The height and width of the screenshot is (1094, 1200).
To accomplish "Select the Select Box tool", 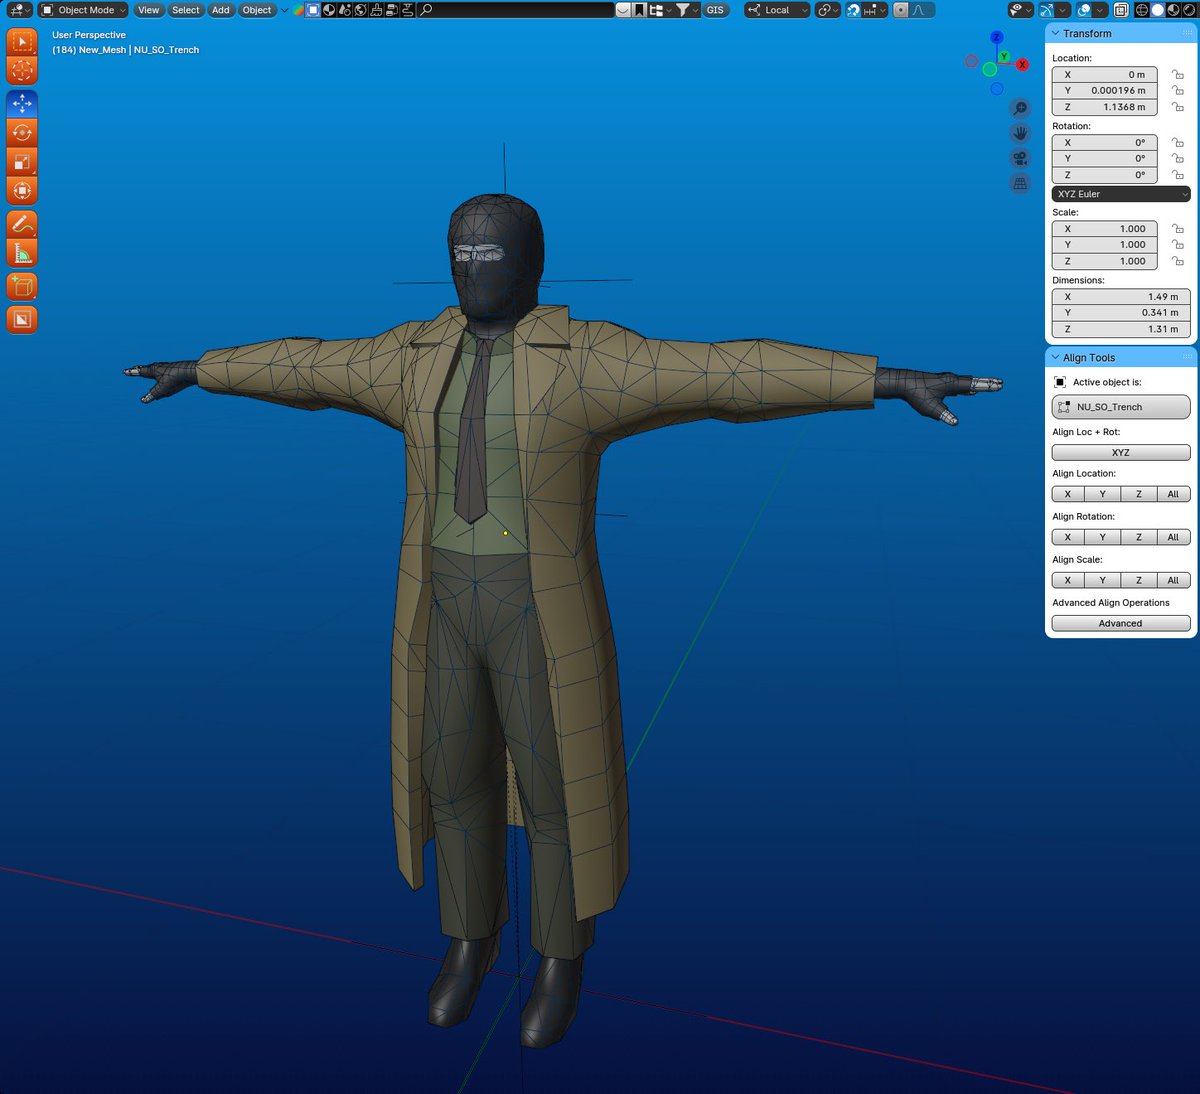I will click(x=22, y=42).
